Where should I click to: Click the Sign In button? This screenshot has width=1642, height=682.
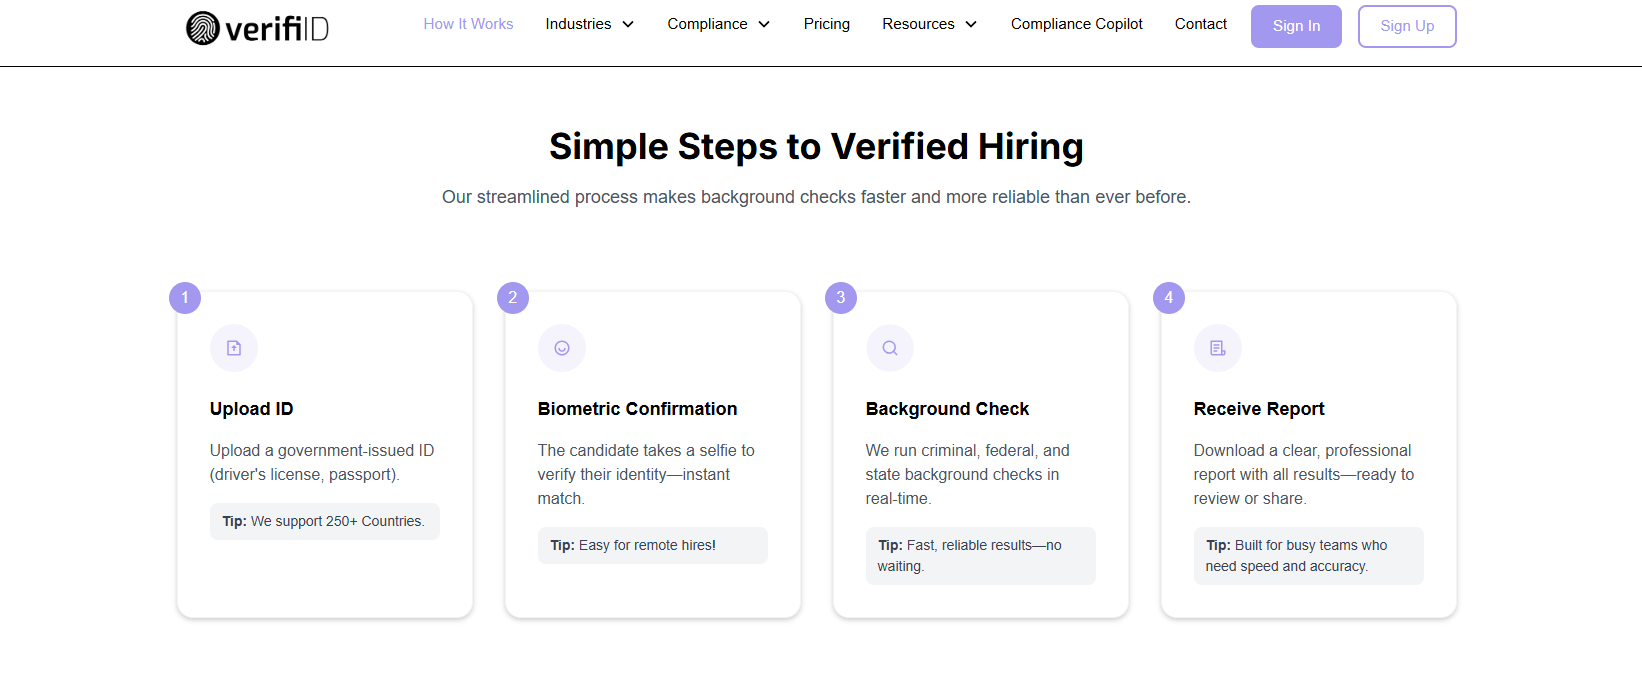click(x=1296, y=26)
